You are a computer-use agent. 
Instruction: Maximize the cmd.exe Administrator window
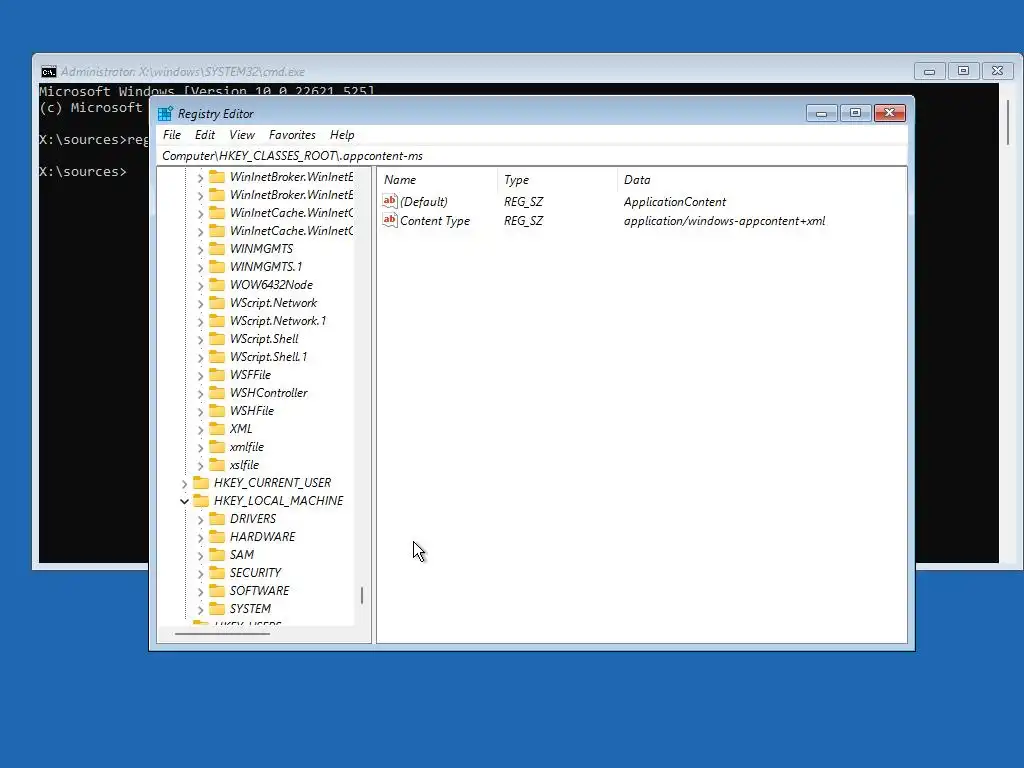point(963,71)
